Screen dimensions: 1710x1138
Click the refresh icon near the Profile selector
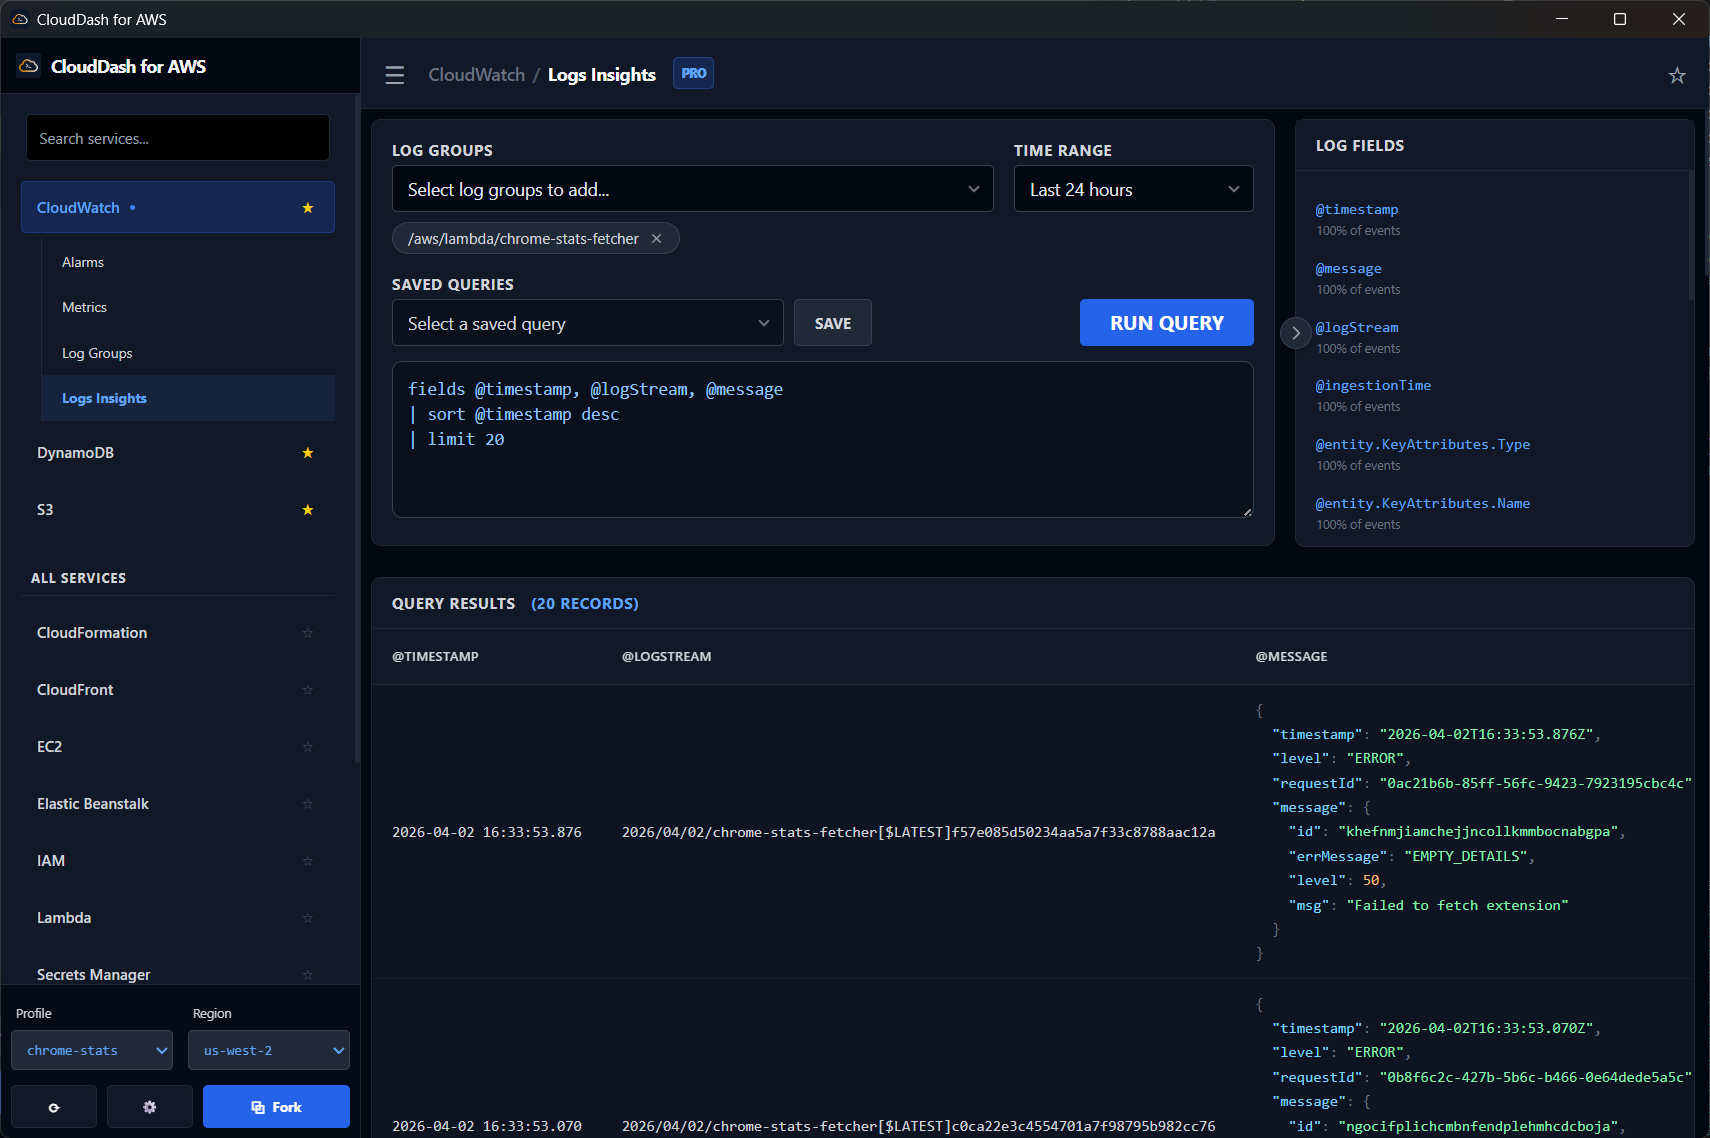[x=54, y=1106]
